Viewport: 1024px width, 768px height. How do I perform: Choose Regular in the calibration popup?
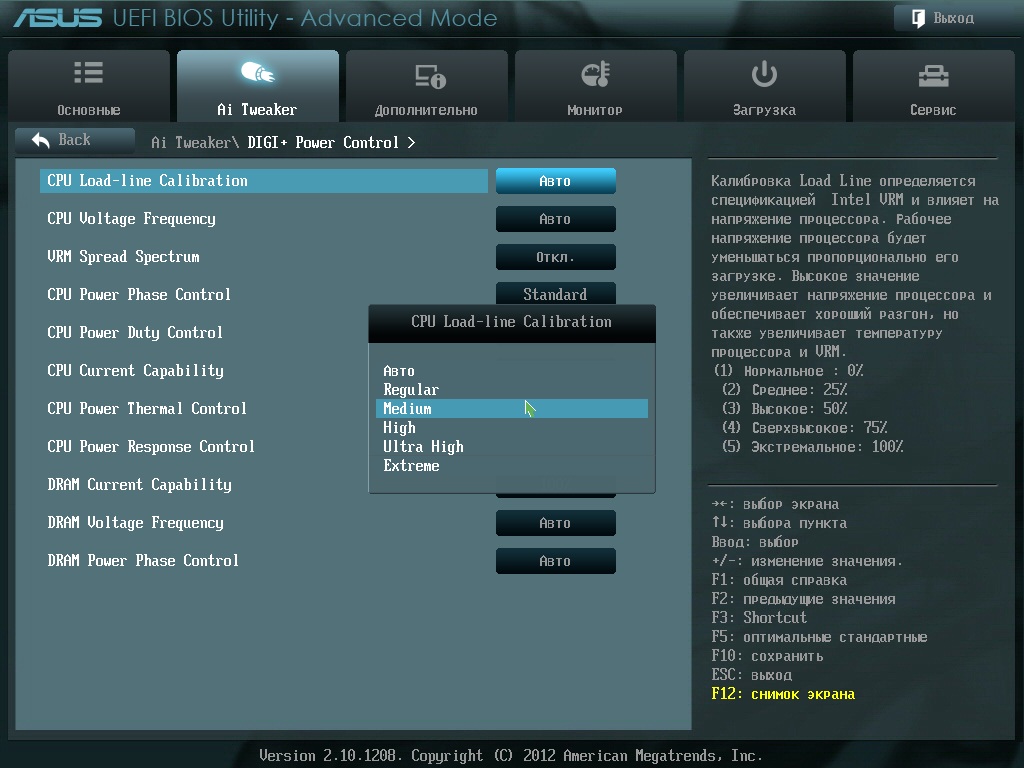click(x=512, y=390)
